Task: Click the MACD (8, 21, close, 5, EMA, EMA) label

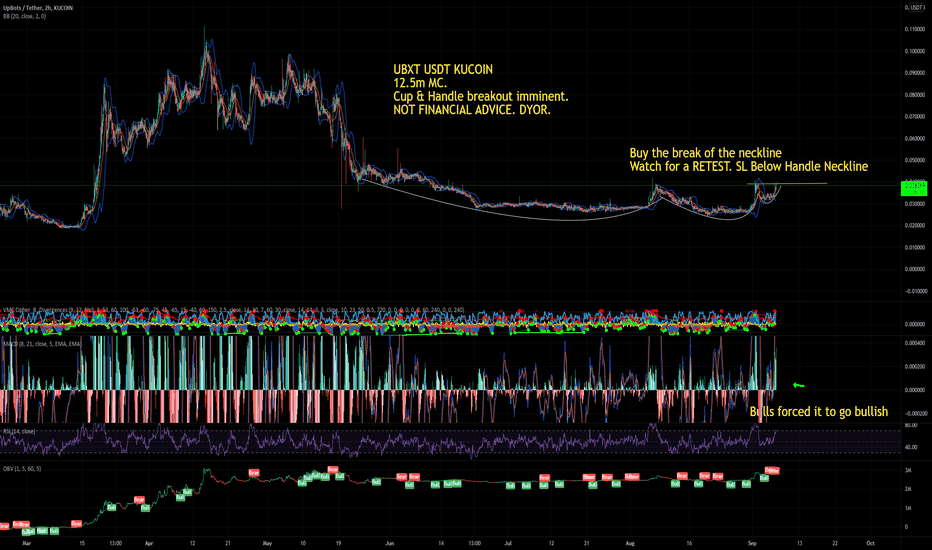Action: [42, 344]
